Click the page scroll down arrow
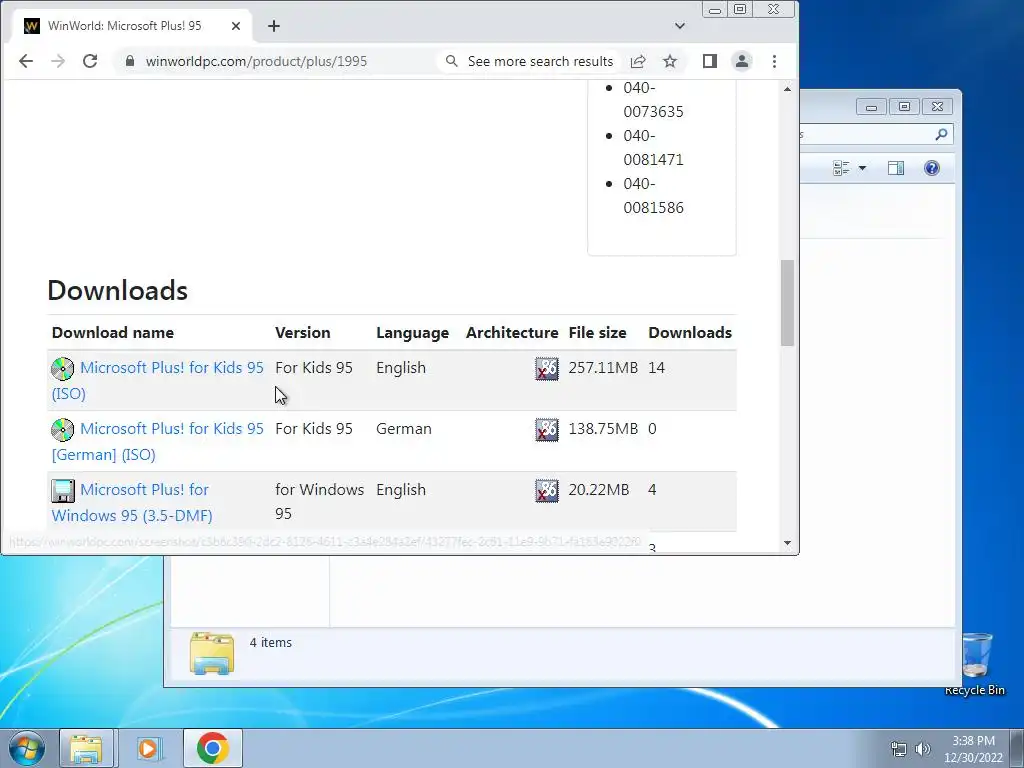 coord(788,543)
